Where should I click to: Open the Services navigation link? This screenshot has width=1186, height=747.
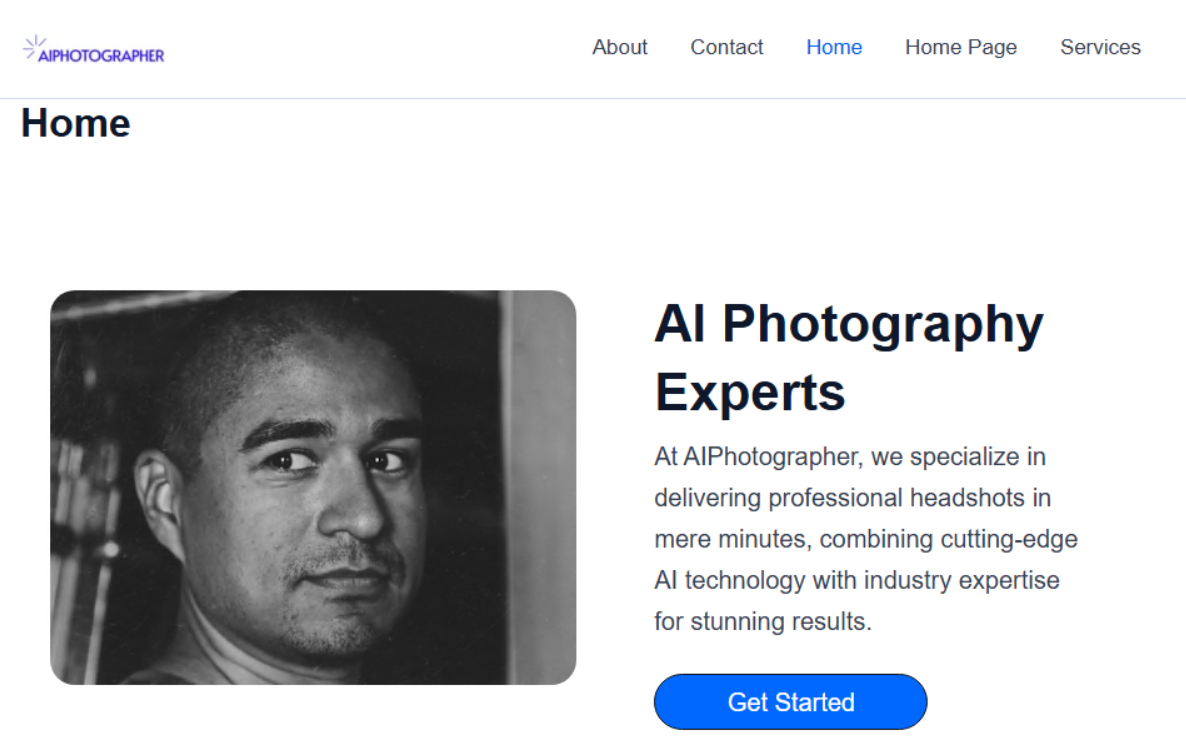pyautogui.click(x=1100, y=47)
